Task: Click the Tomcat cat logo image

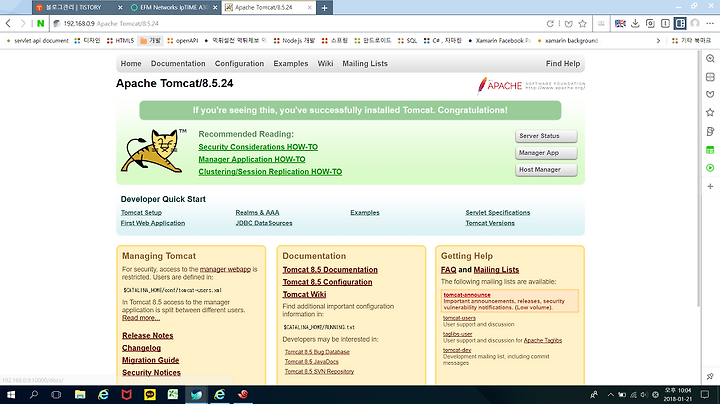Action: pos(153,152)
